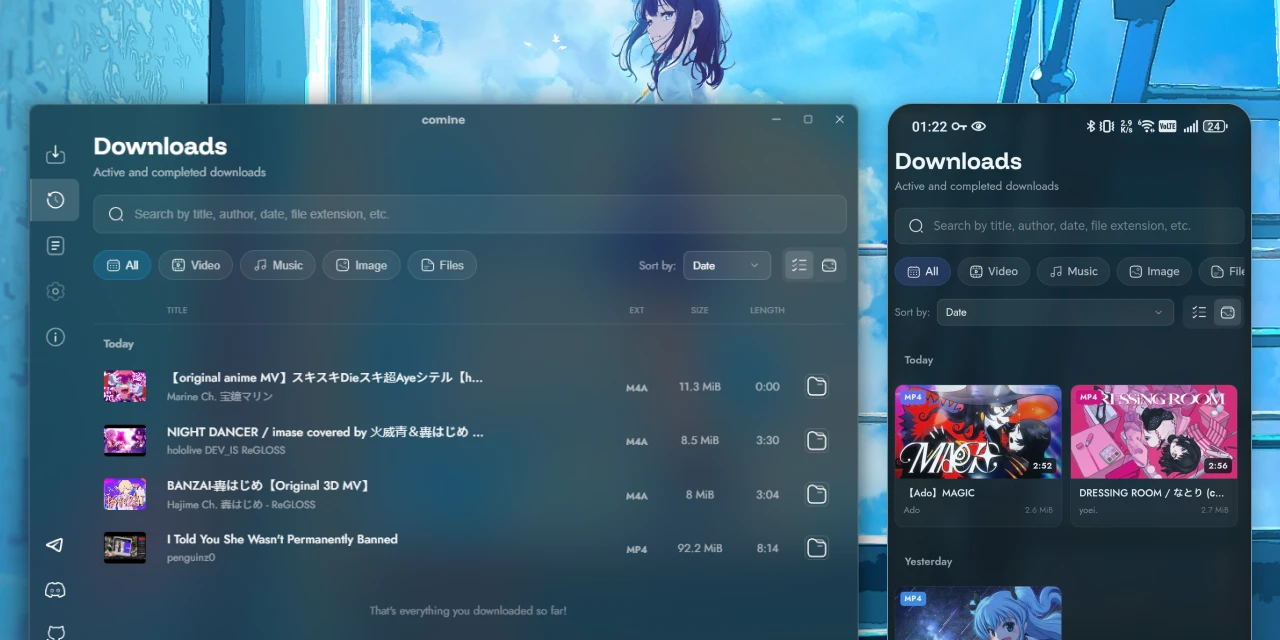Open folder for the BANZAI download row
Screen dimensions: 1280x640
click(817, 494)
